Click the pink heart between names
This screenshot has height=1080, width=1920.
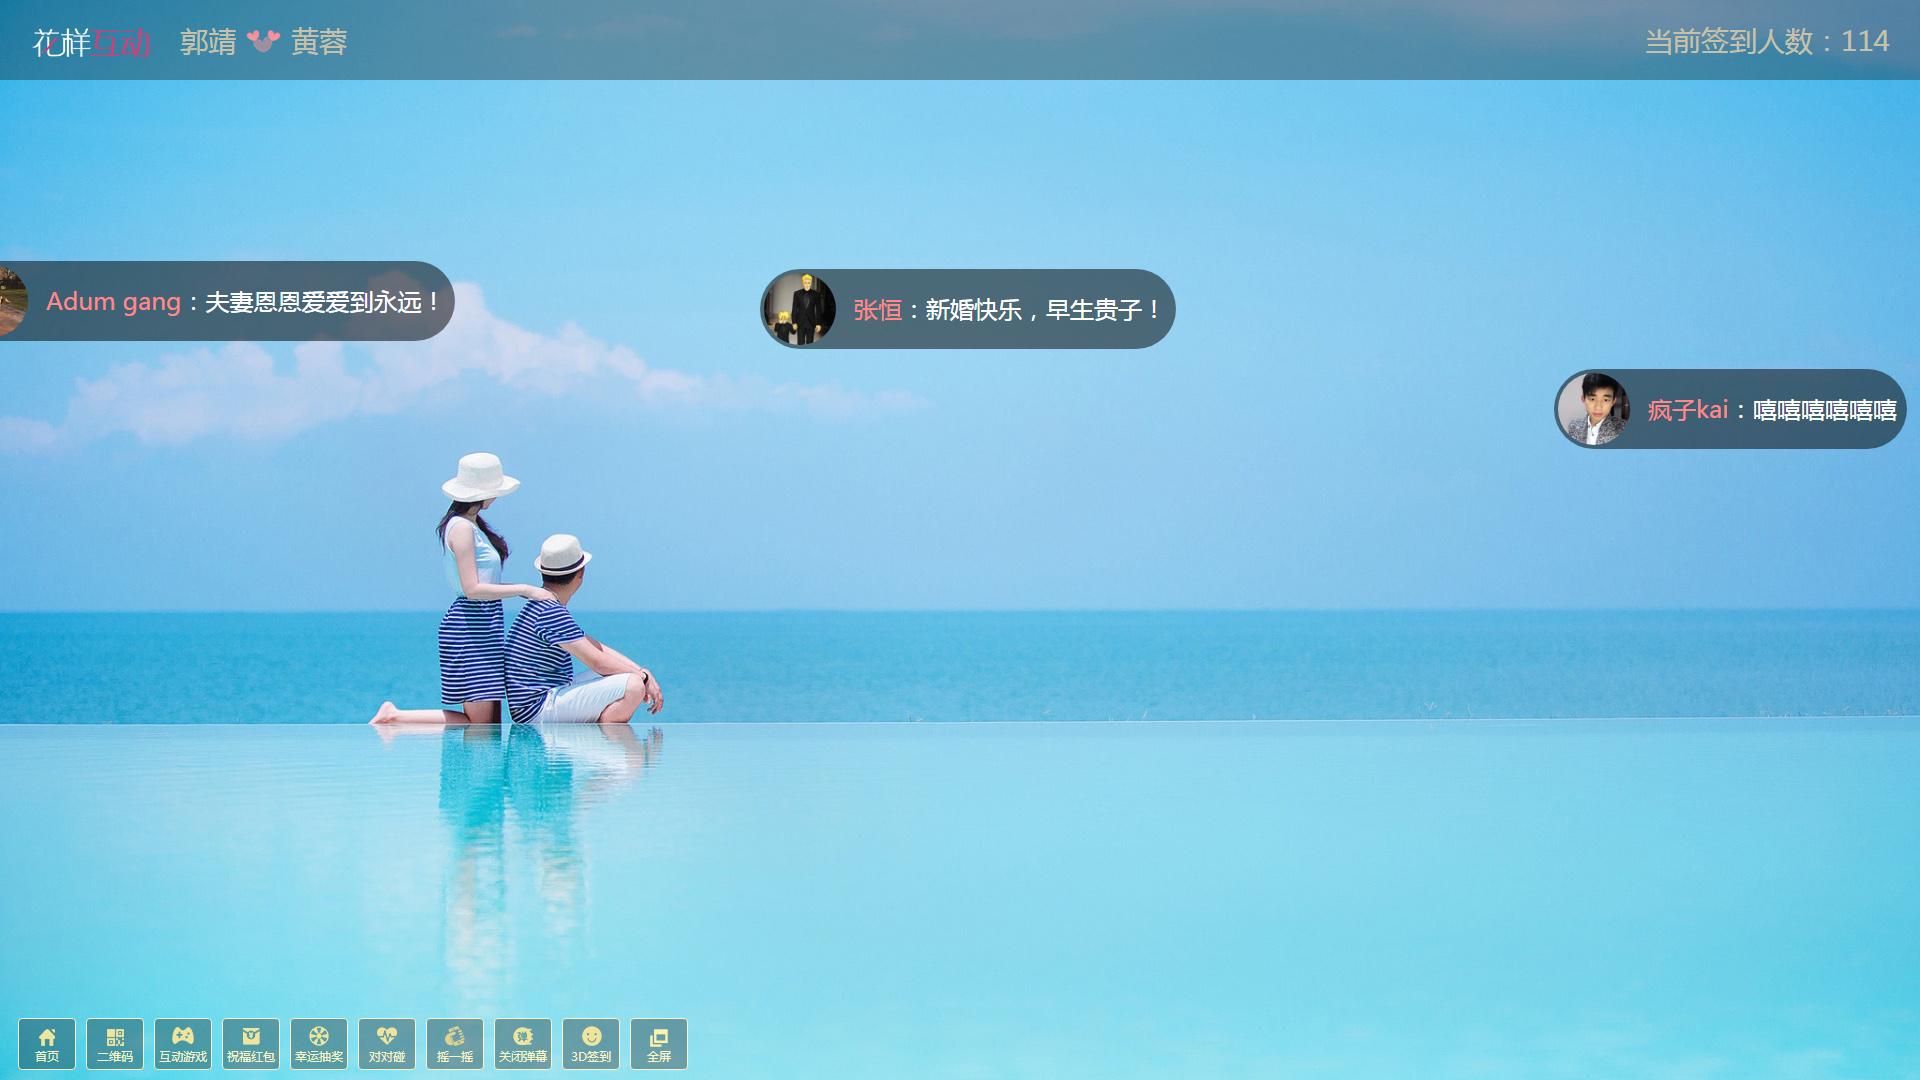[x=264, y=41]
